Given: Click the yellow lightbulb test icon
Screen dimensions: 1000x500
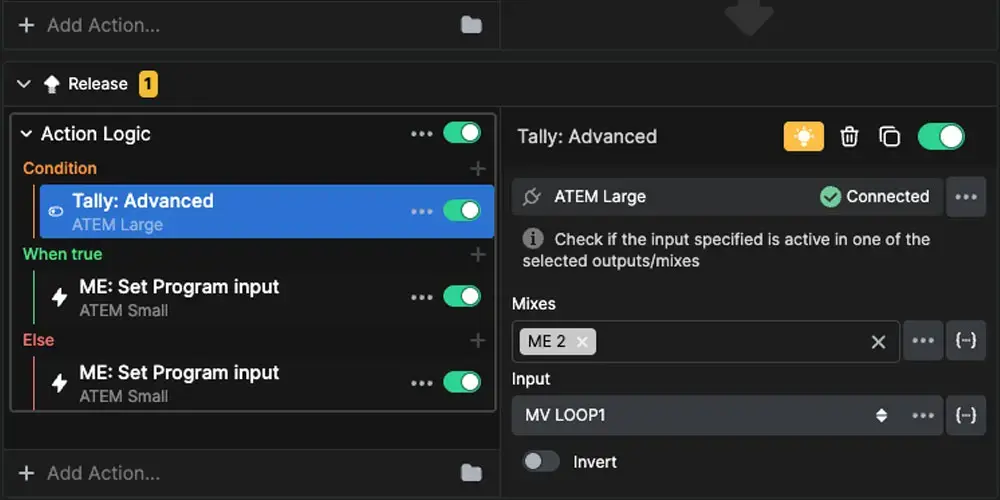Looking at the screenshot, I should click(803, 137).
